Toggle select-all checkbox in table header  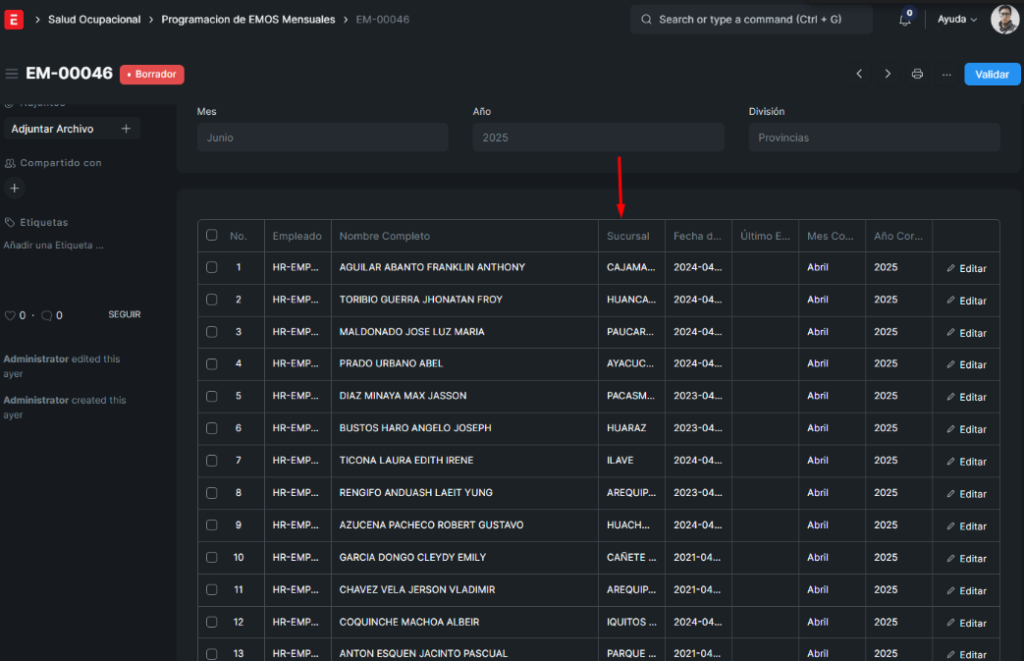point(212,235)
